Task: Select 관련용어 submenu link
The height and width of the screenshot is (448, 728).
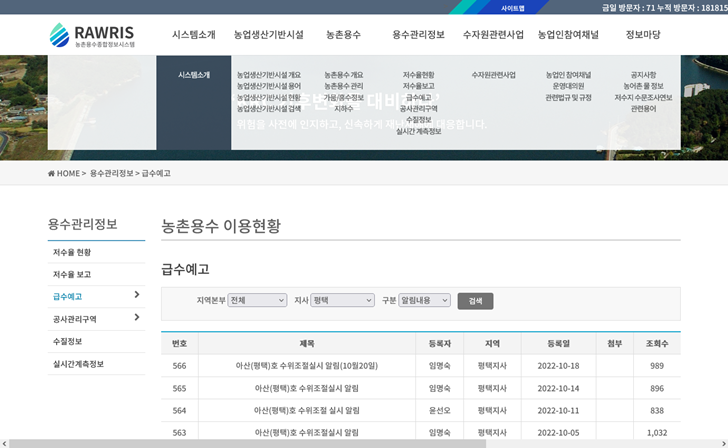Action: click(643, 109)
